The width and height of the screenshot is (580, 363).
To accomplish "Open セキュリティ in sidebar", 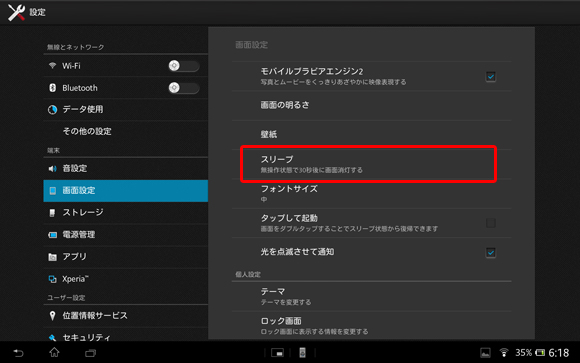I will click(125, 334).
